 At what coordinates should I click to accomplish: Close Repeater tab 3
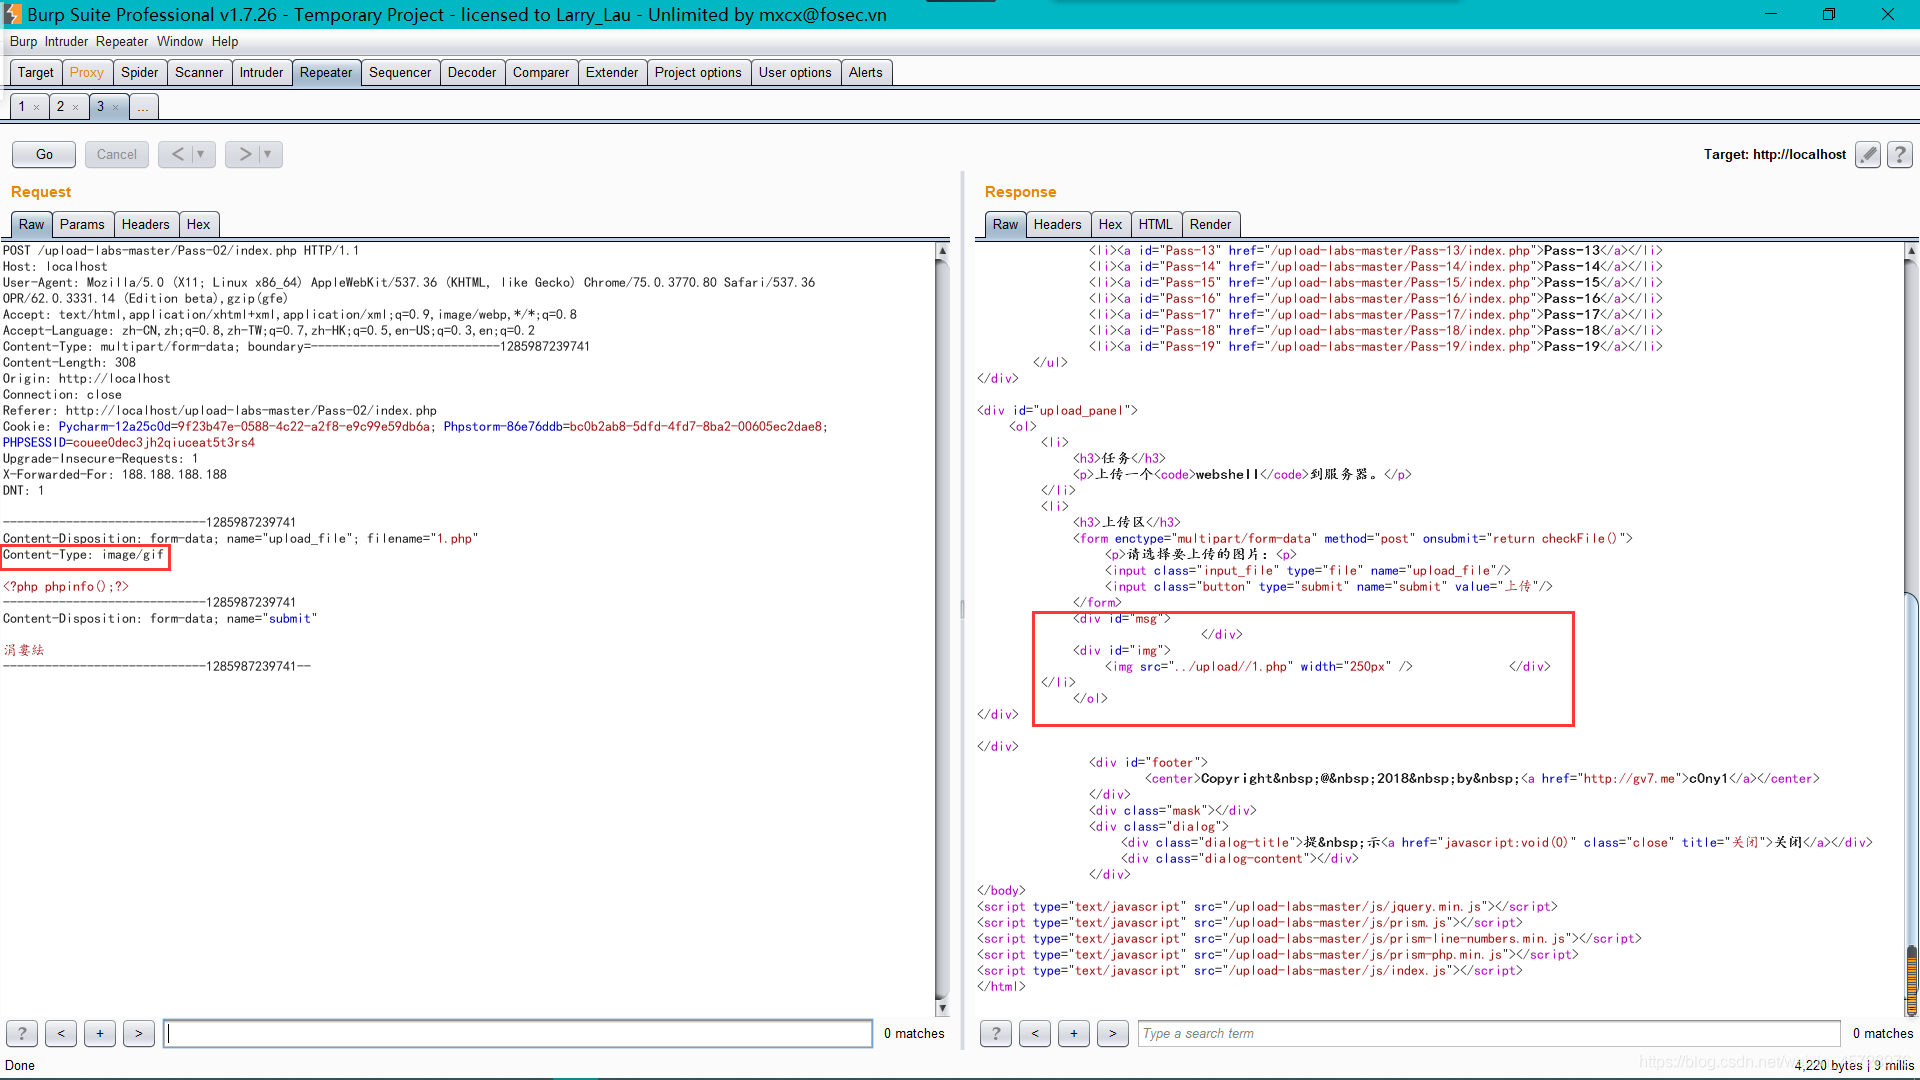(x=115, y=107)
